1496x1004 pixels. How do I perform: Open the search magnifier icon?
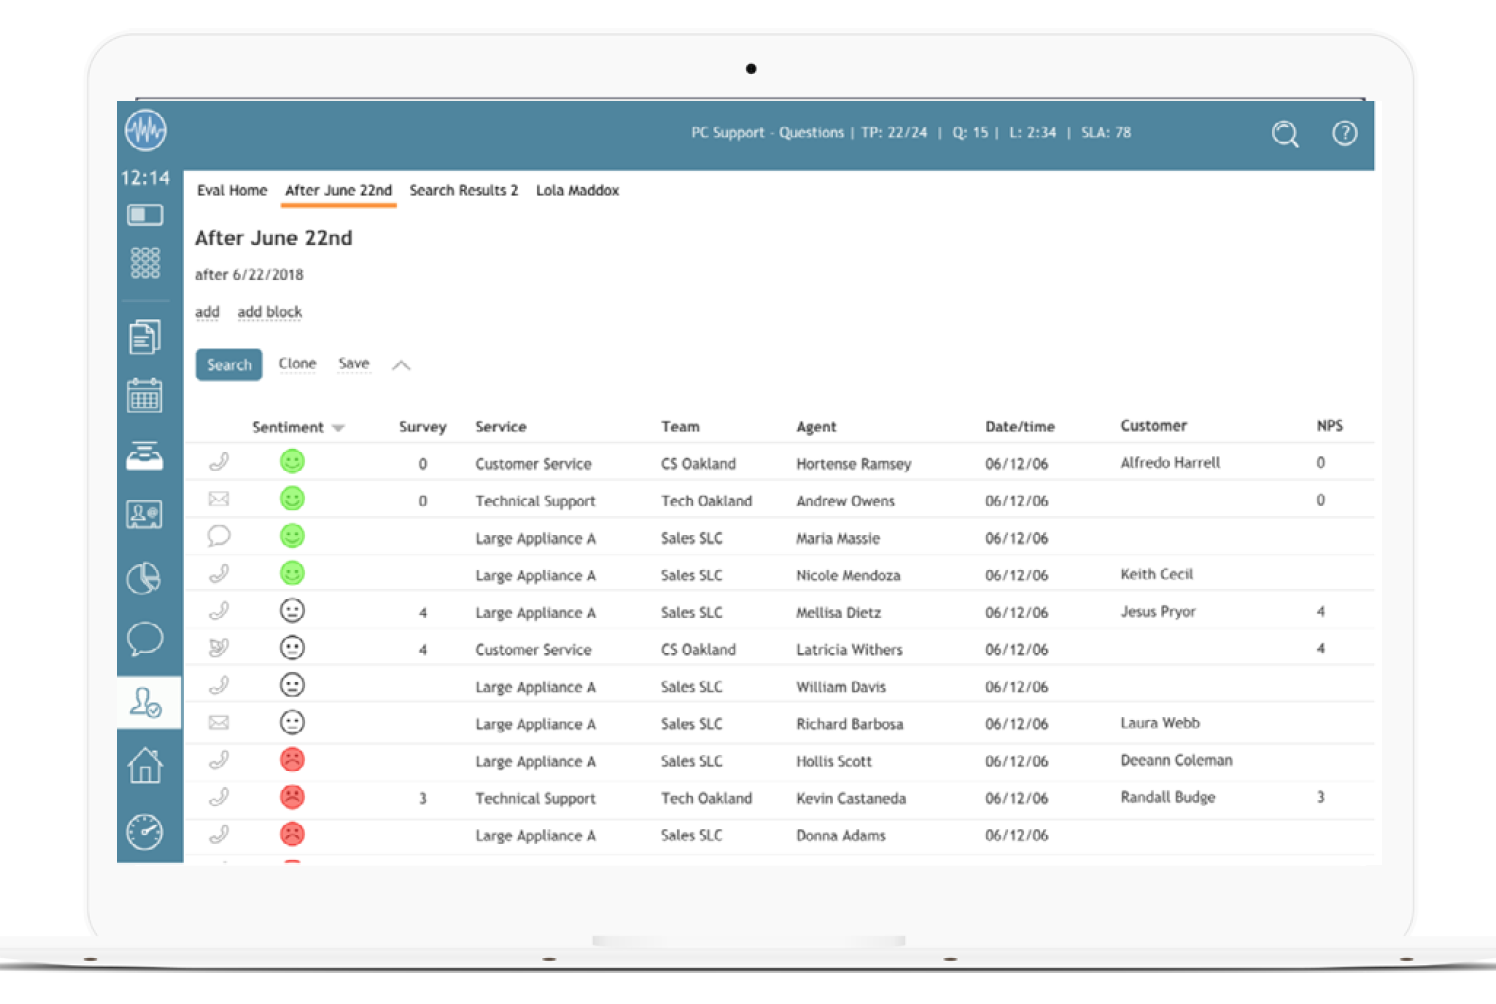[x=1285, y=133]
